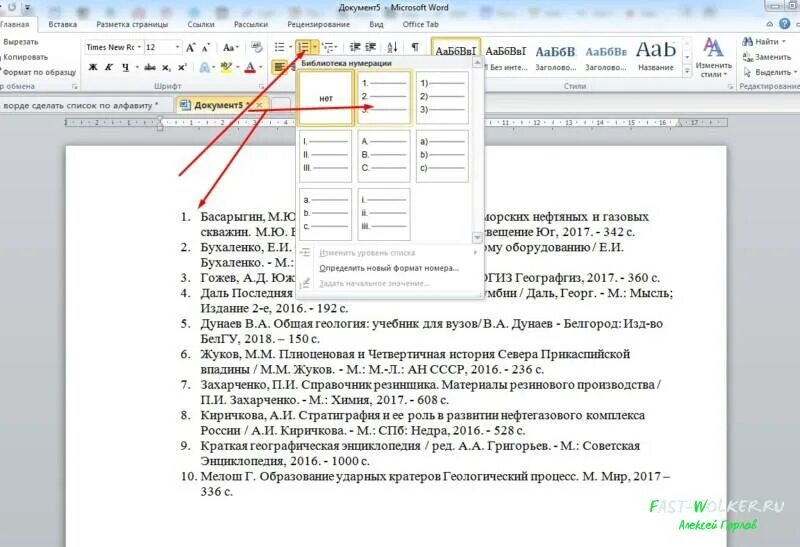Click the Заменить button
This screenshot has height=547, width=800.
(x=765, y=57)
